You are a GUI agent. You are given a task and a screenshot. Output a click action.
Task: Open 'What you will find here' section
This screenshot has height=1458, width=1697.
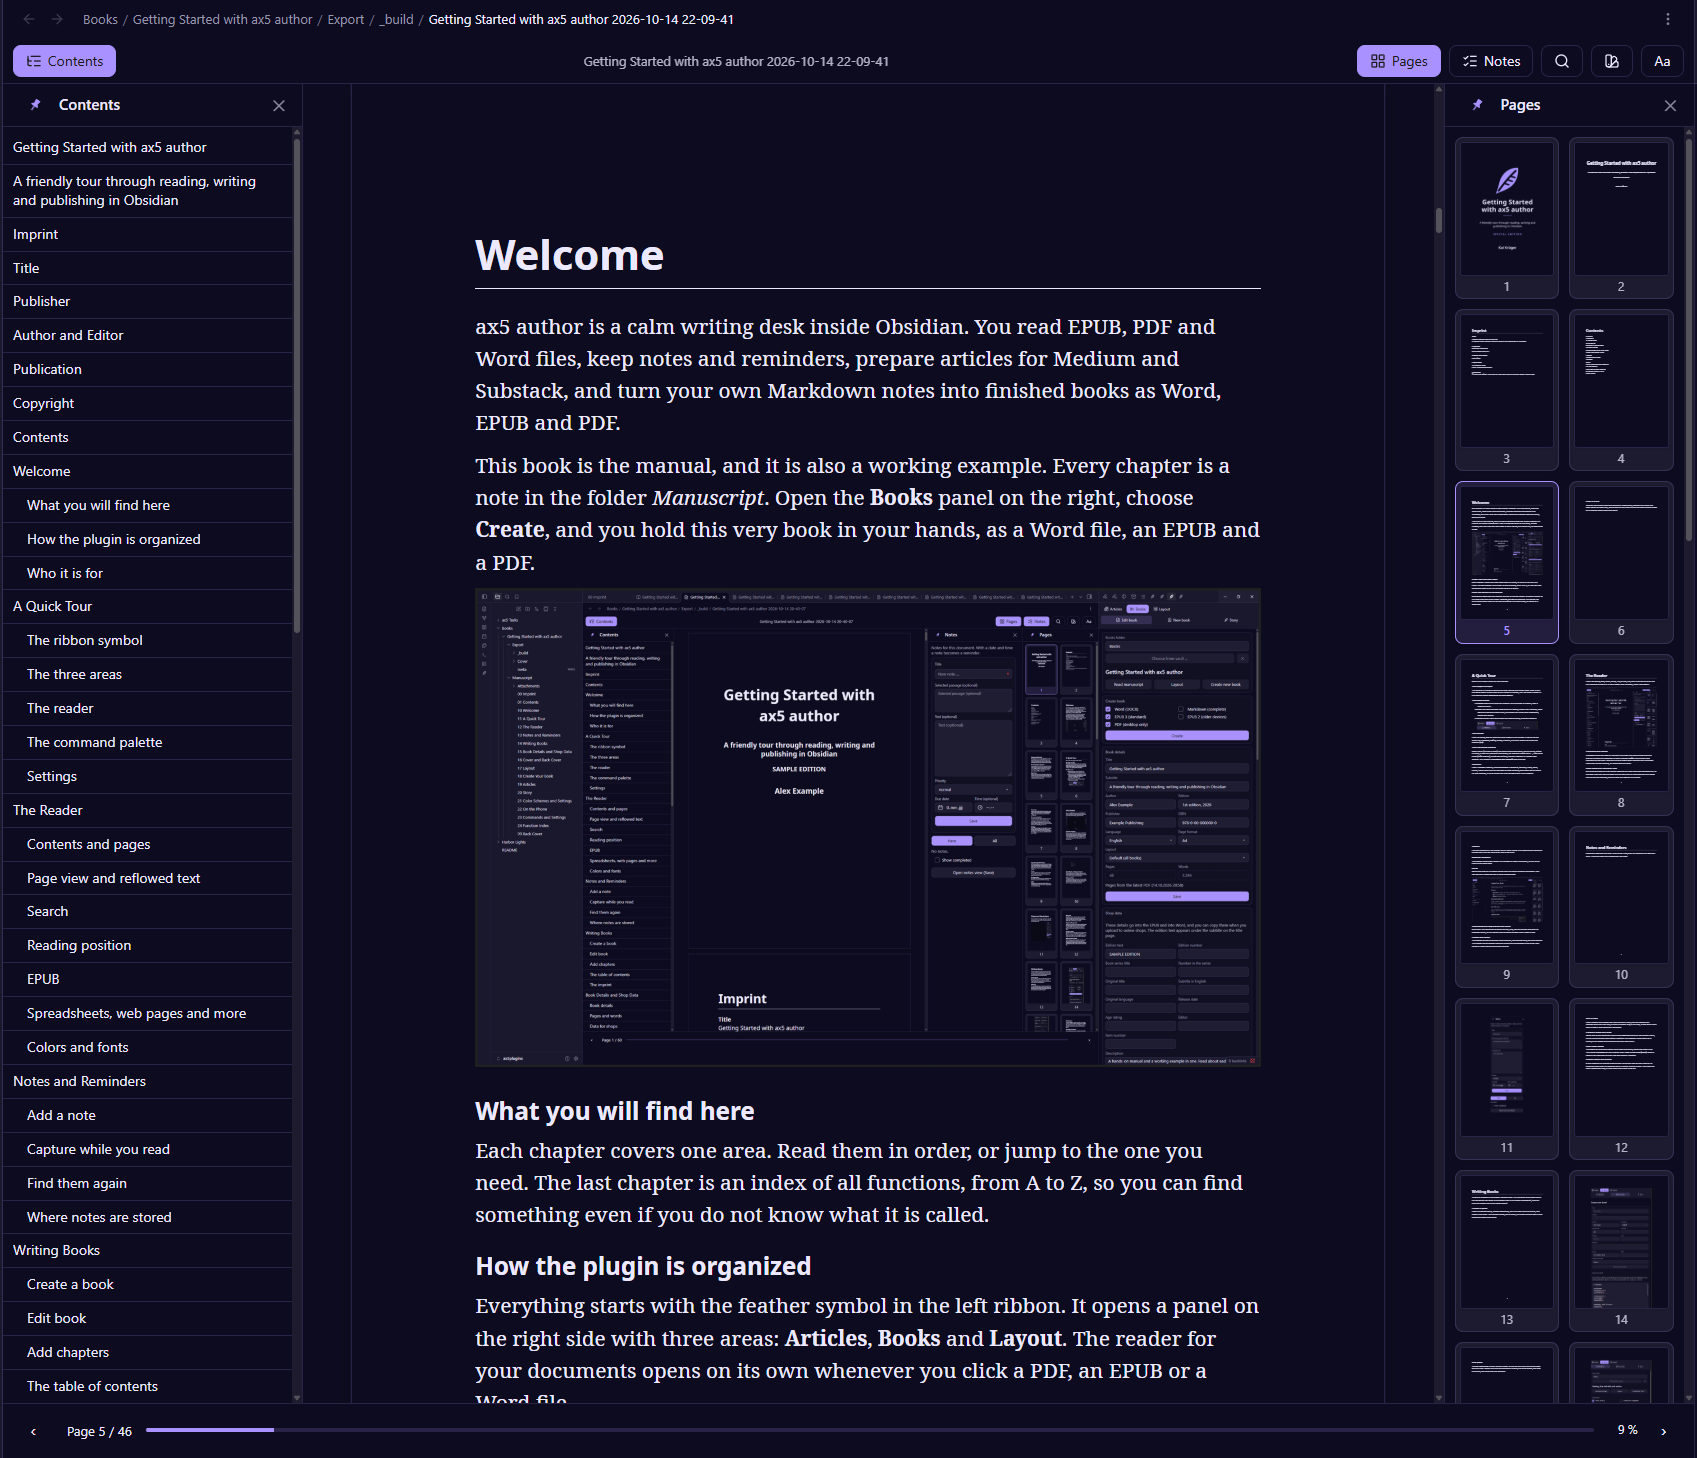pos(148,505)
